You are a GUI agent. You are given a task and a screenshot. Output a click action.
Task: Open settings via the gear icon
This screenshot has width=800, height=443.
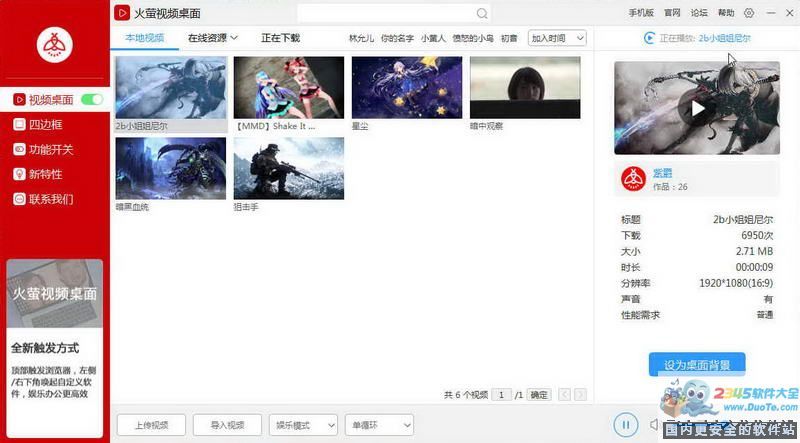tap(749, 13)
